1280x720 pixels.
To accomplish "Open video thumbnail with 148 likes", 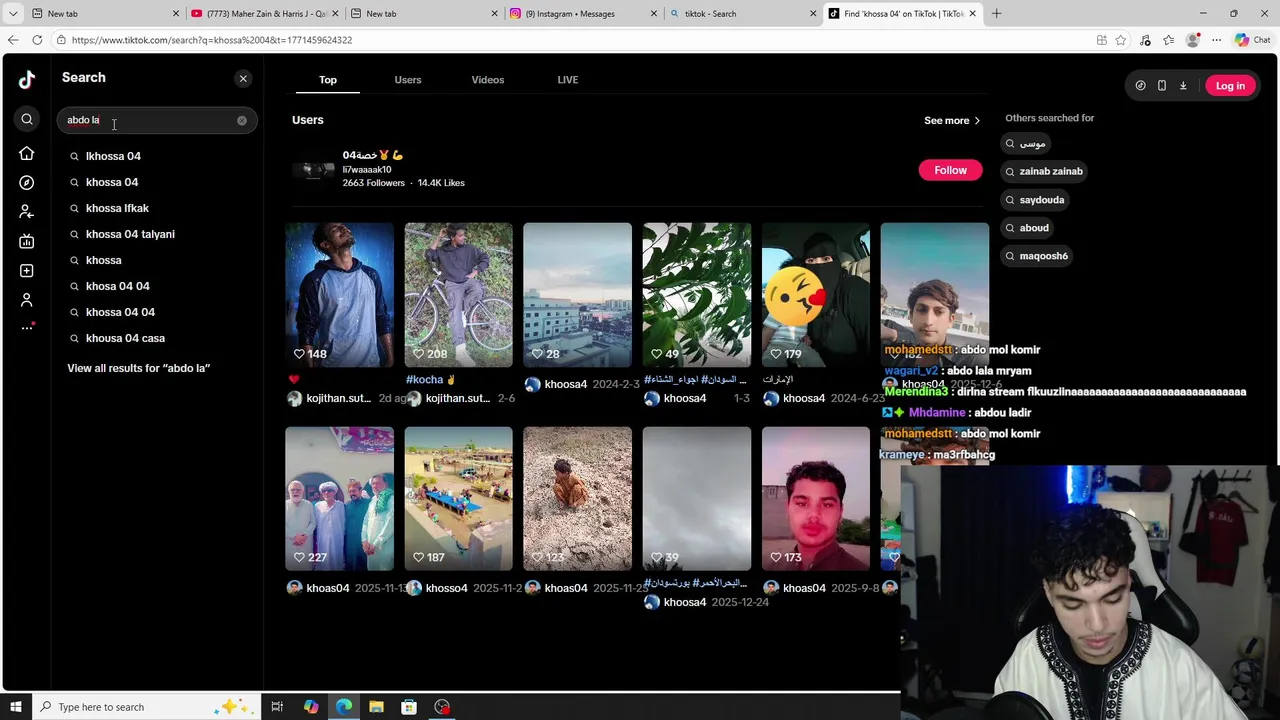I will click(339, 295).
